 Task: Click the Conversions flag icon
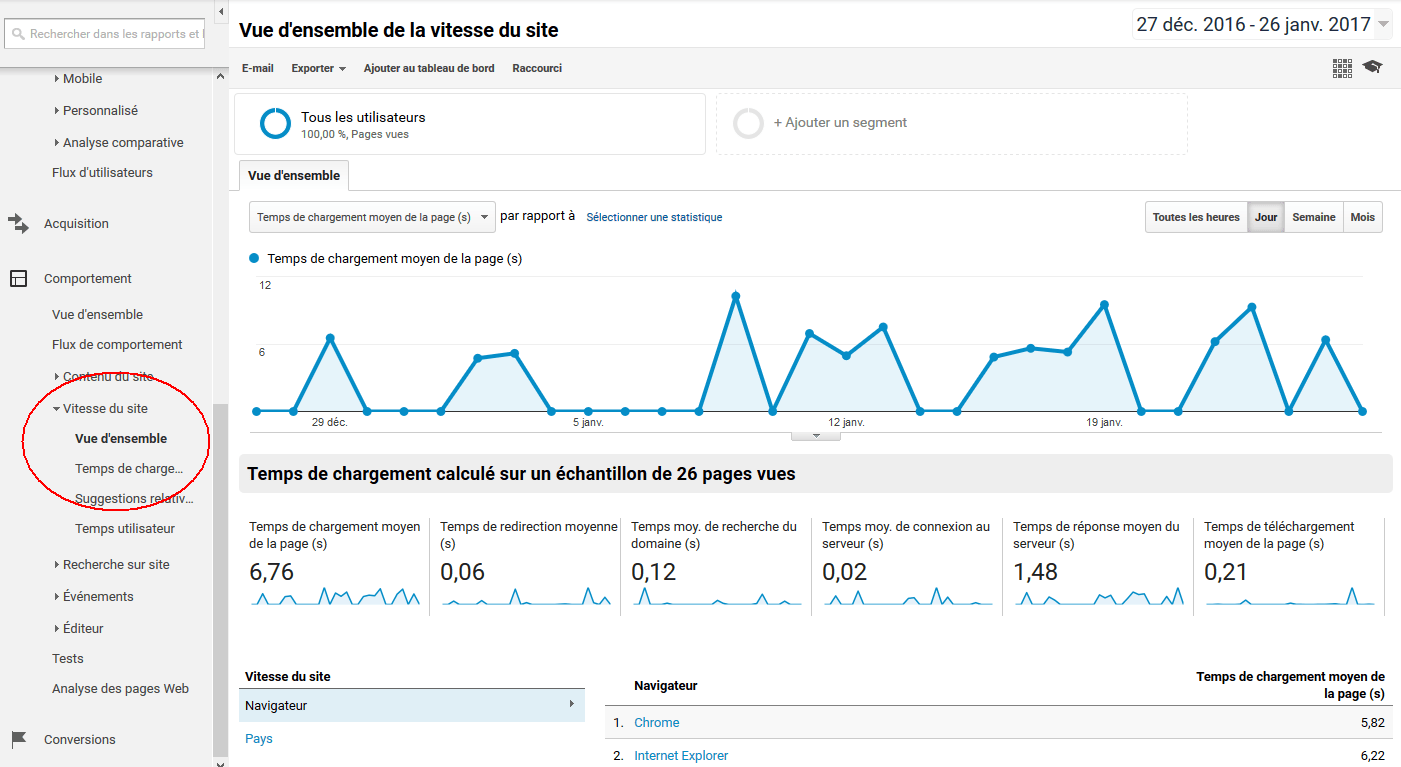click(17, 739)
